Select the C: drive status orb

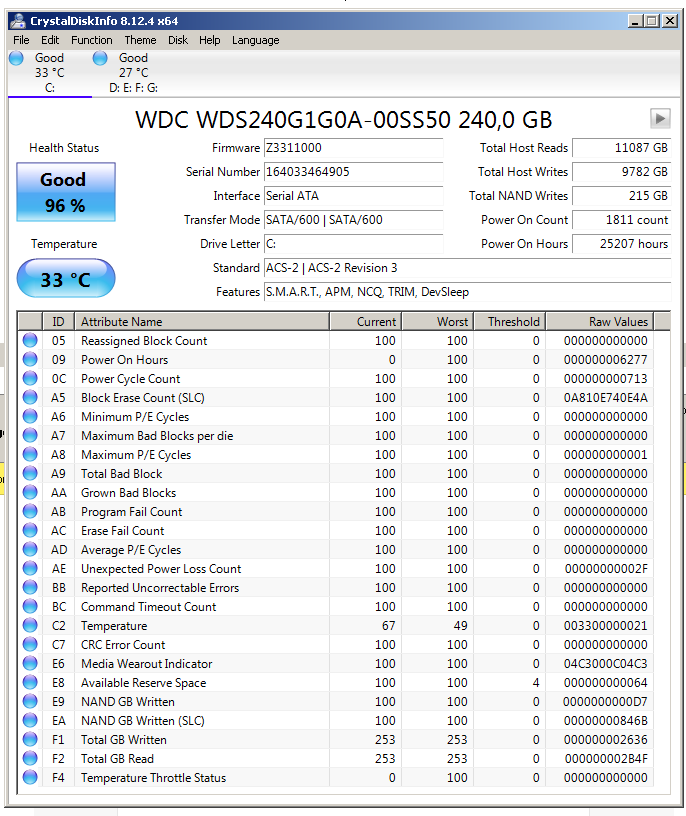17,58
